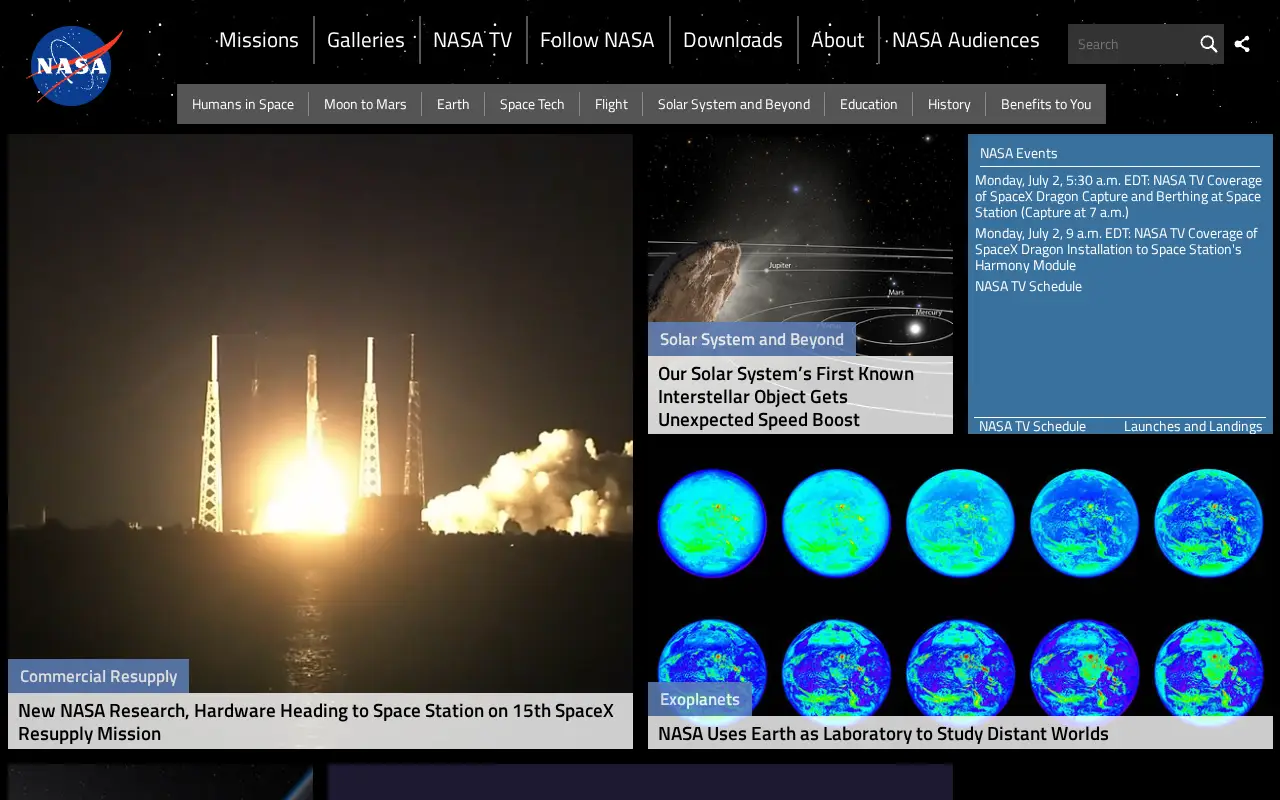Open the Missions menu
1280x800 pixels.
pos(258,40)
